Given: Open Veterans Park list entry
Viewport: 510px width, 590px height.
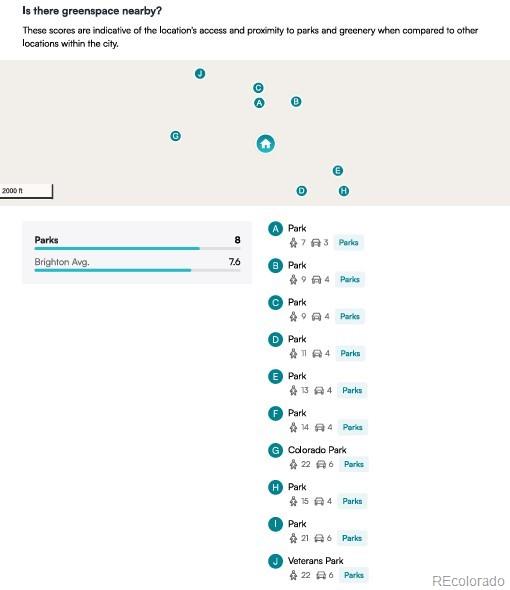Looking at the screenshot, I should tap(315, 561).
